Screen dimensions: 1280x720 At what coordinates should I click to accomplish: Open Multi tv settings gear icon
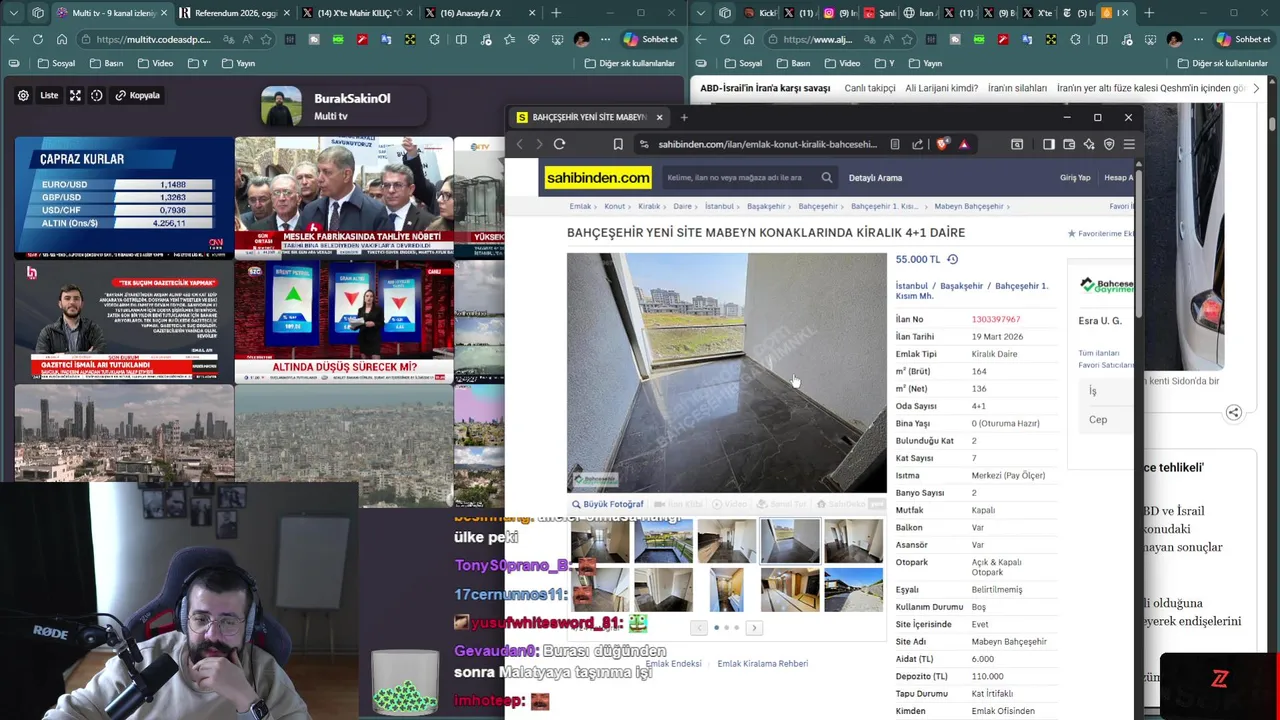(23, 95)
